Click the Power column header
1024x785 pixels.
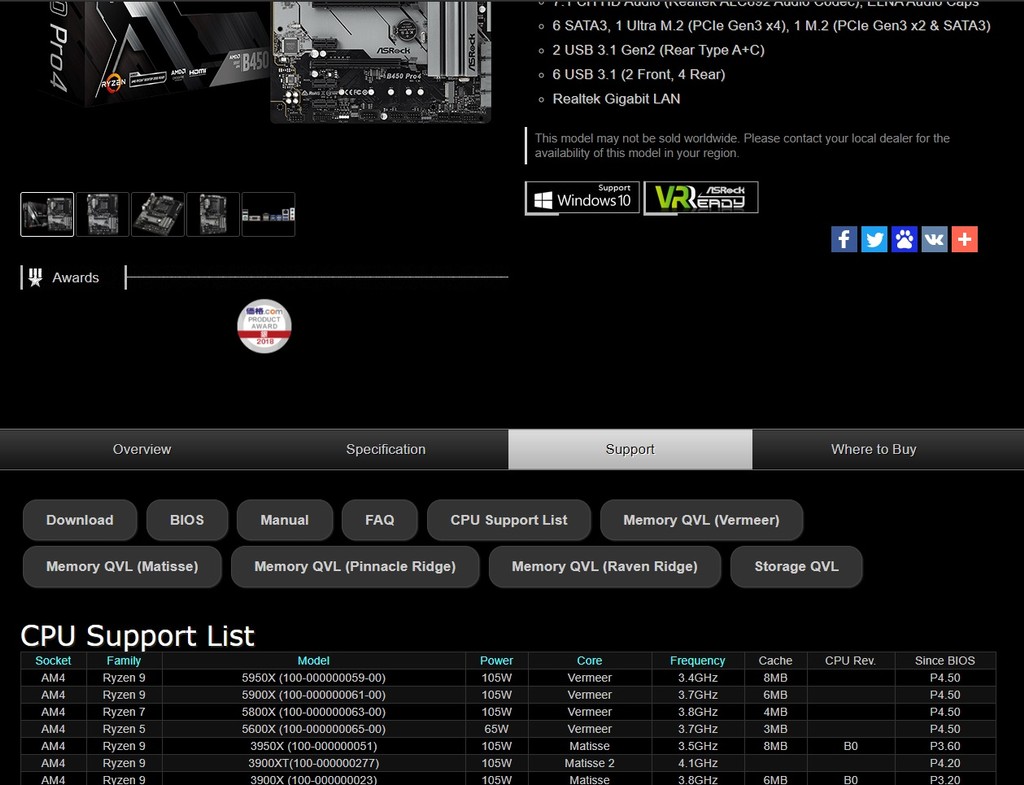point(496,661)
